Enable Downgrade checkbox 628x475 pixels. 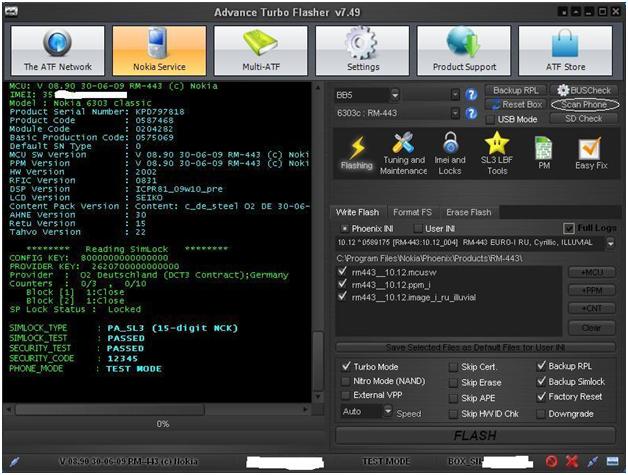coord(541,414)
